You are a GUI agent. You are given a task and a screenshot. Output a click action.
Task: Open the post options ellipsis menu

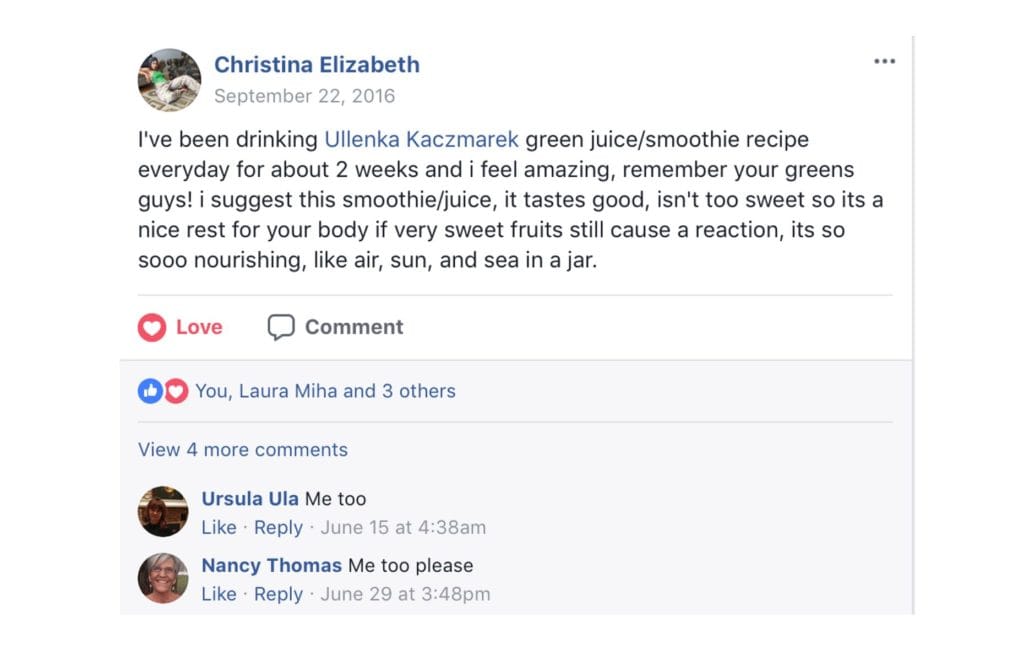(x=884, y=61)
